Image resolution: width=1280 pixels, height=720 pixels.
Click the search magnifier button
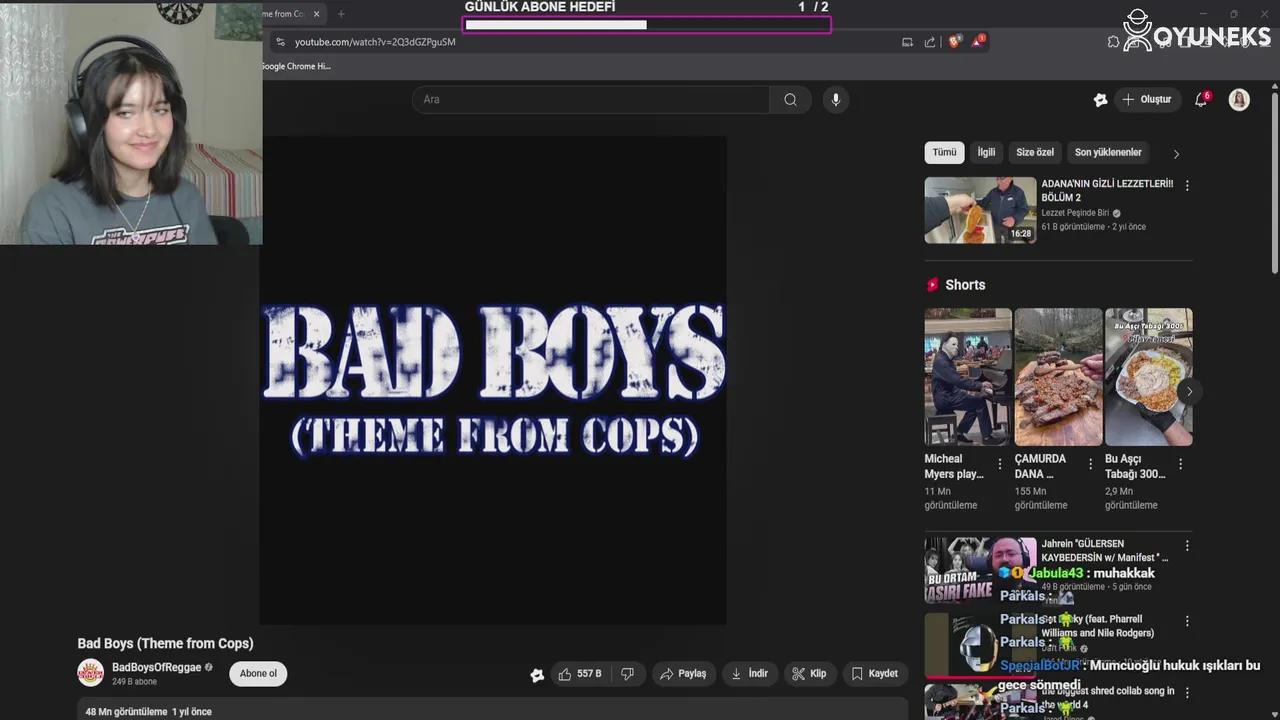(x=791, y=99)
